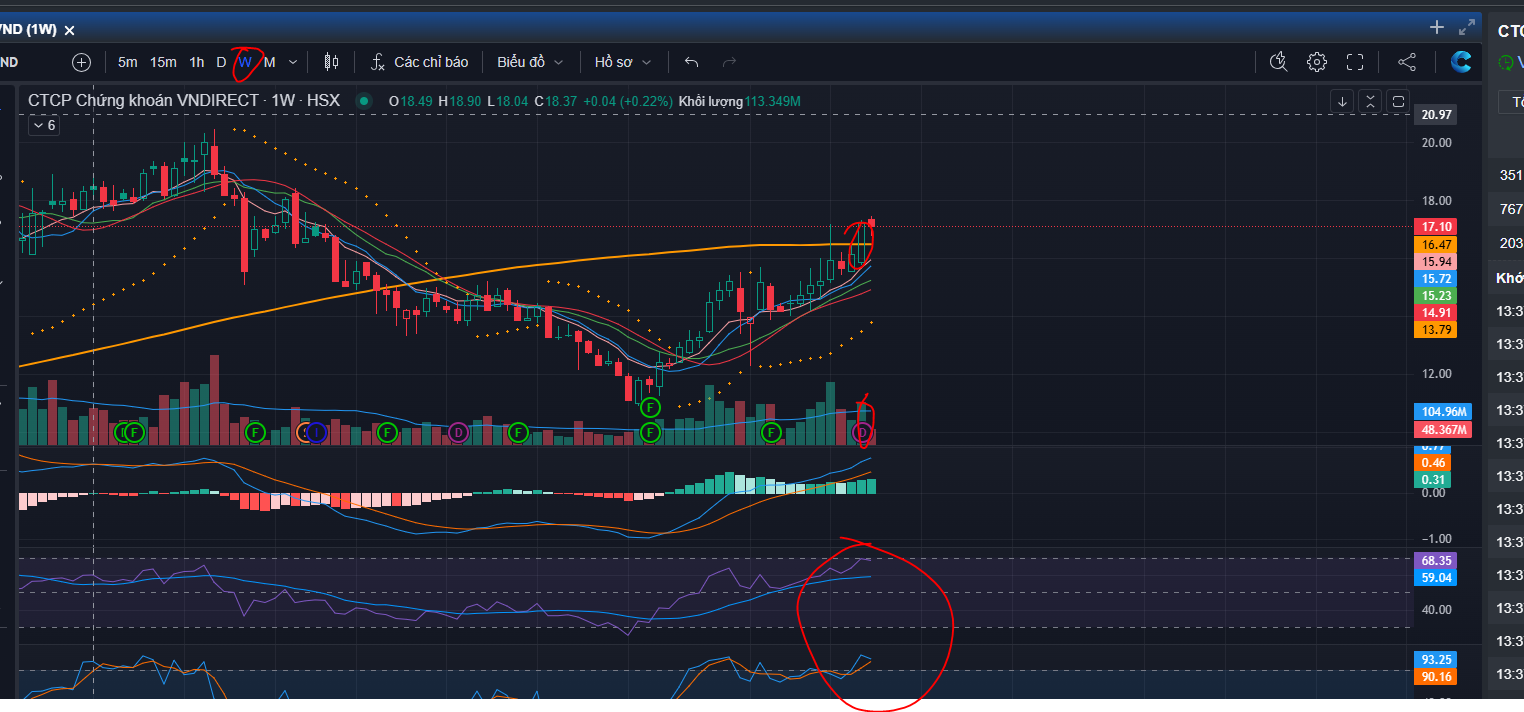The width and height of the screenshot is (1524, 712).
Task: Click the orange 90.16 stochastic label
Action: [x=1436, y=677]
